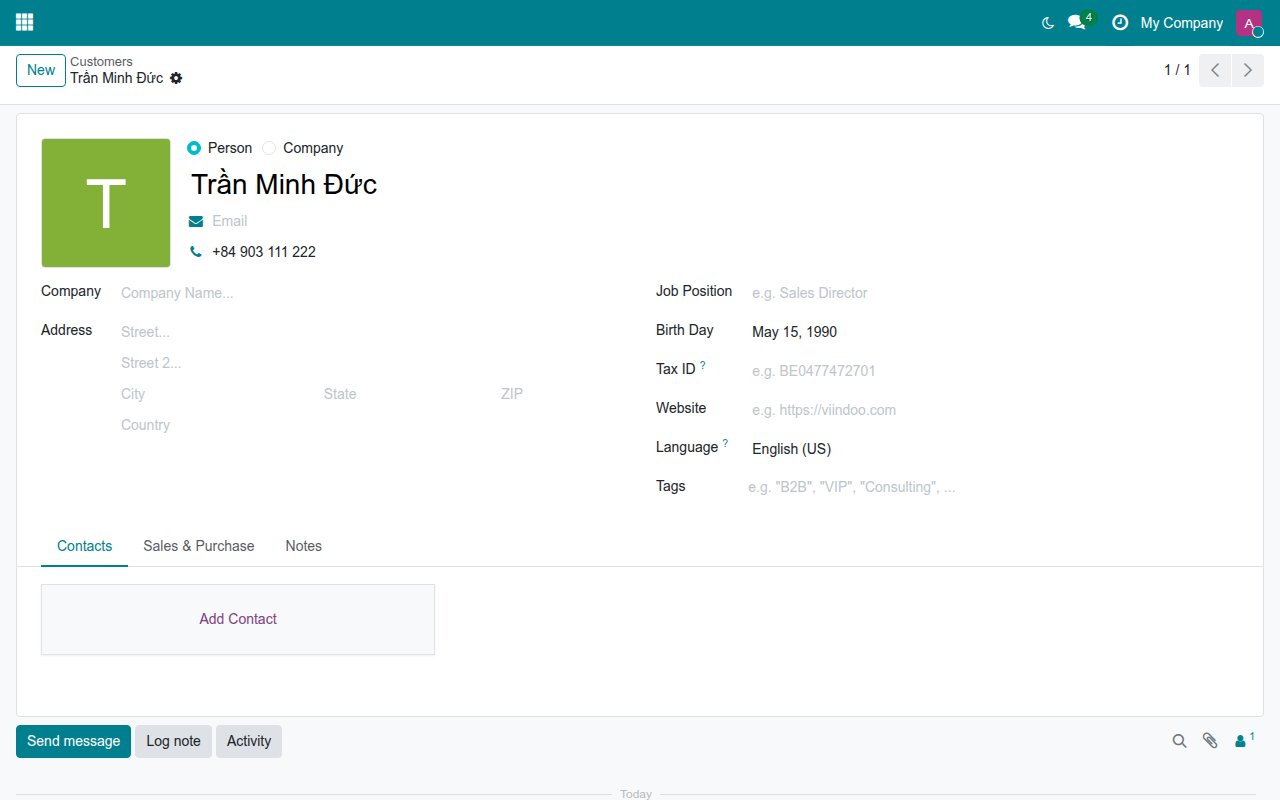The height and width of the screenshot is (800, 1280).
Task: Open the conversations messages icon
Action: tap(1076, 22)
